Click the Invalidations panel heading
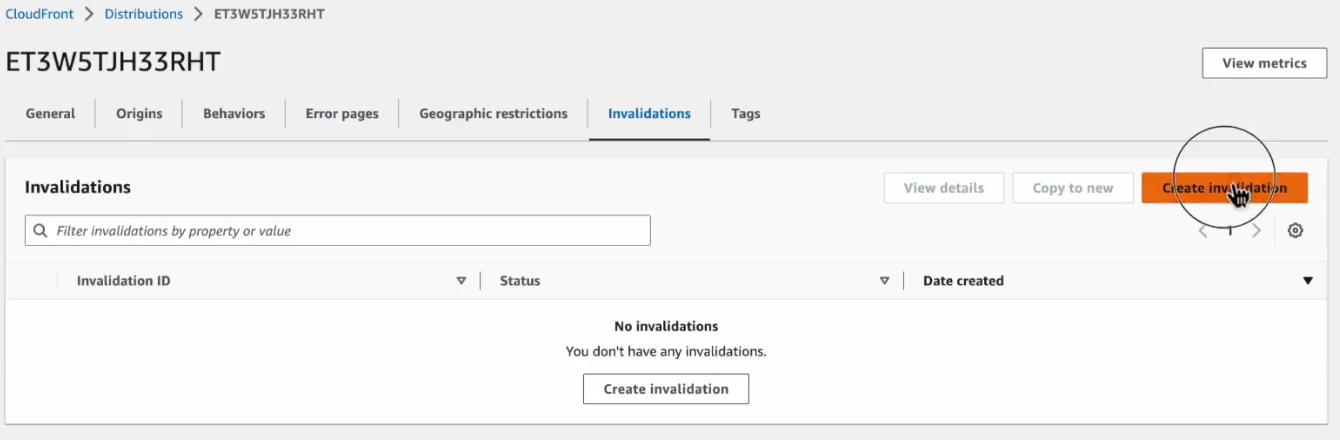The width and height of the screenshot is (1340, 440). [x=78, y=187]
